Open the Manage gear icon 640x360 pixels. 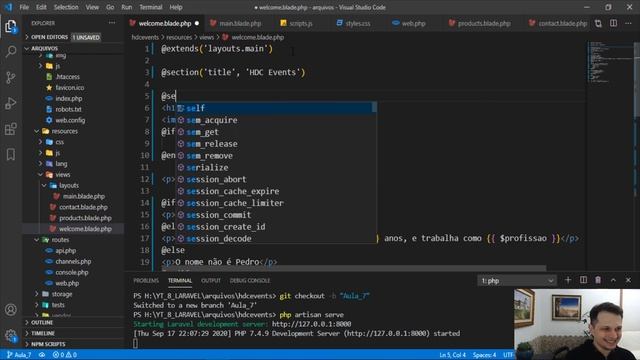(11, 336)
